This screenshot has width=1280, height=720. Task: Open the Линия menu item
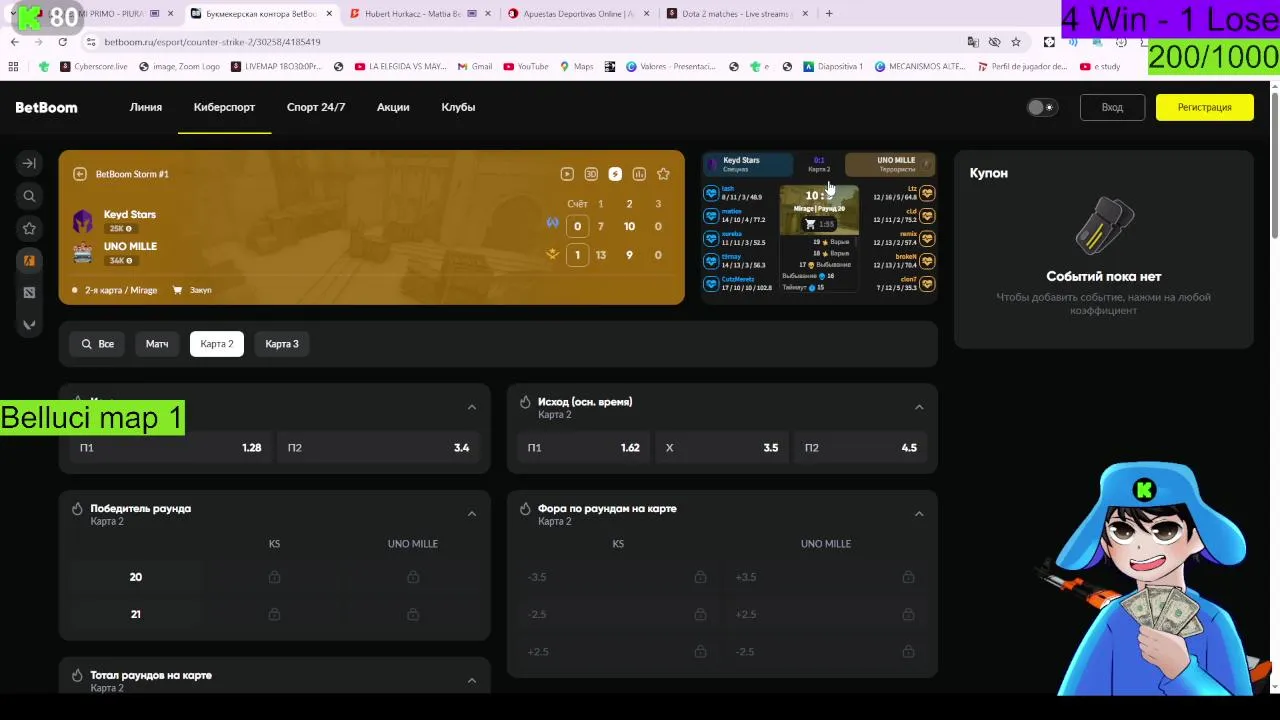pos(146,107)
